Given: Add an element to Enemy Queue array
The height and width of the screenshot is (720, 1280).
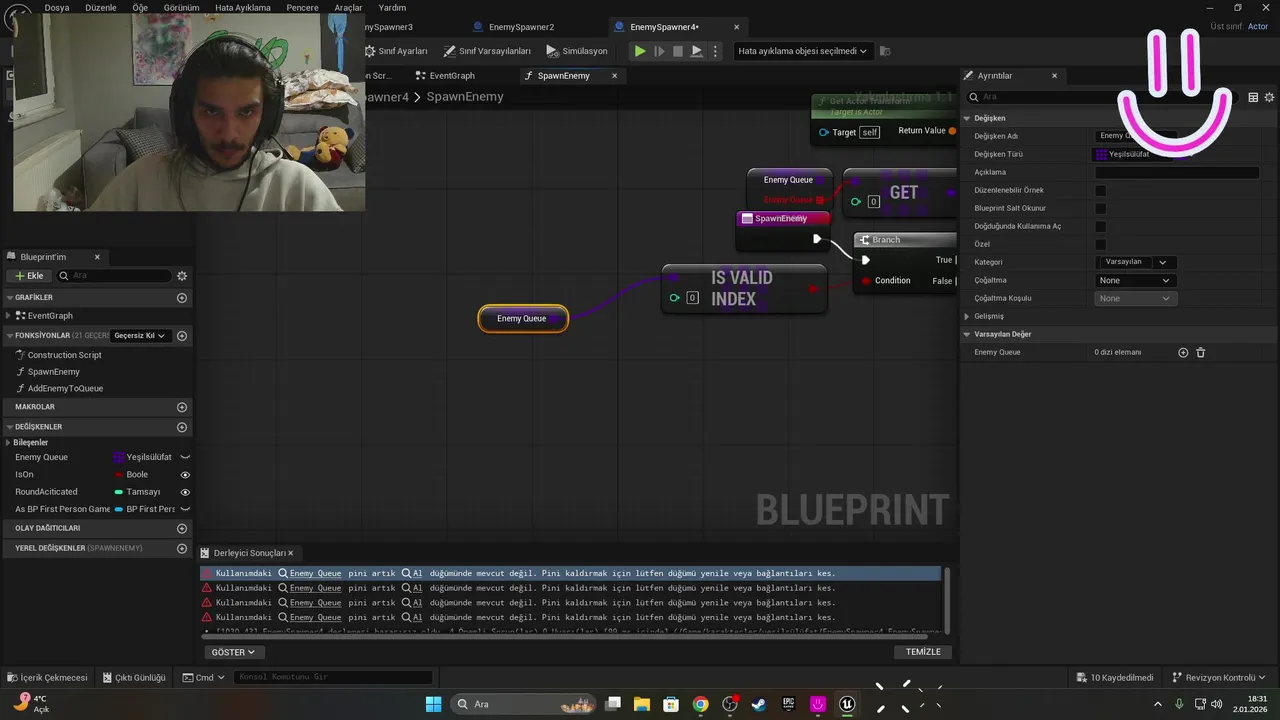Looking at the screenshot, I should [1183, 352].
